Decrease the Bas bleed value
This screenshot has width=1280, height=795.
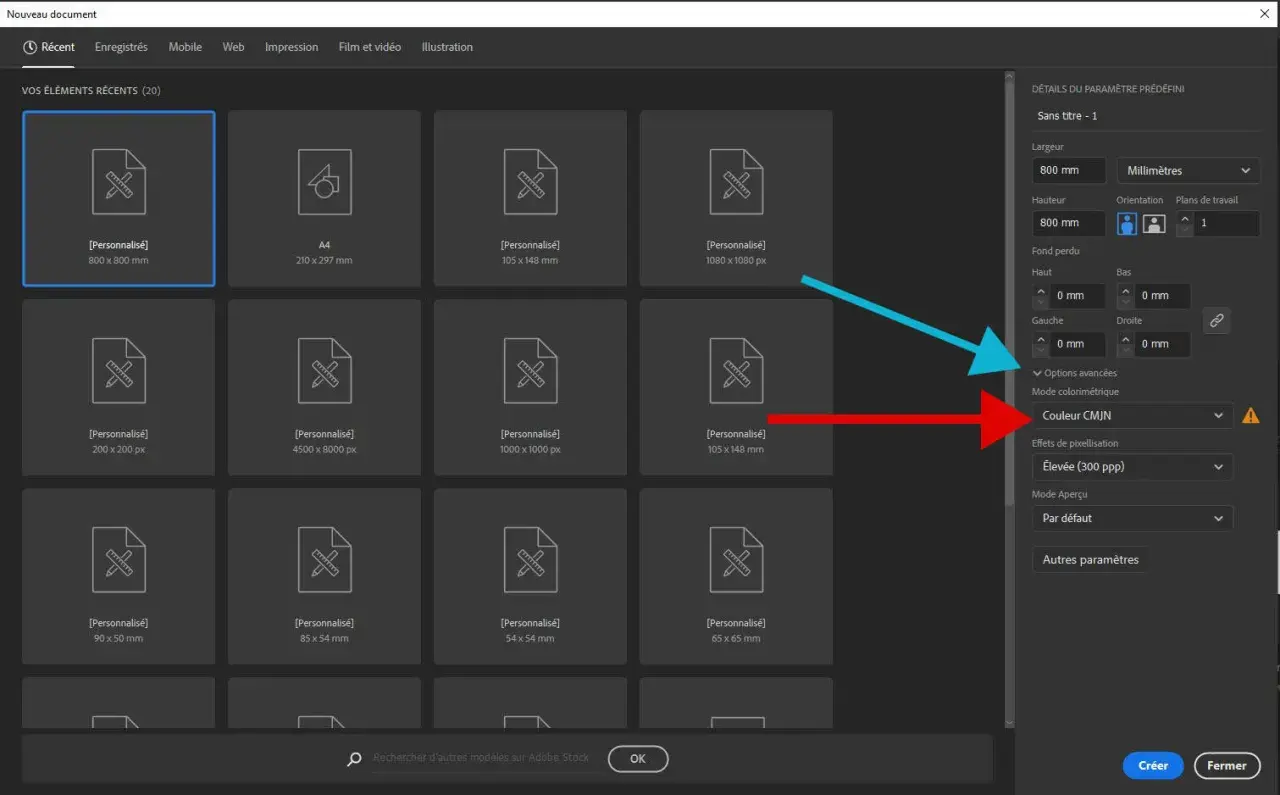point(1125,302)
